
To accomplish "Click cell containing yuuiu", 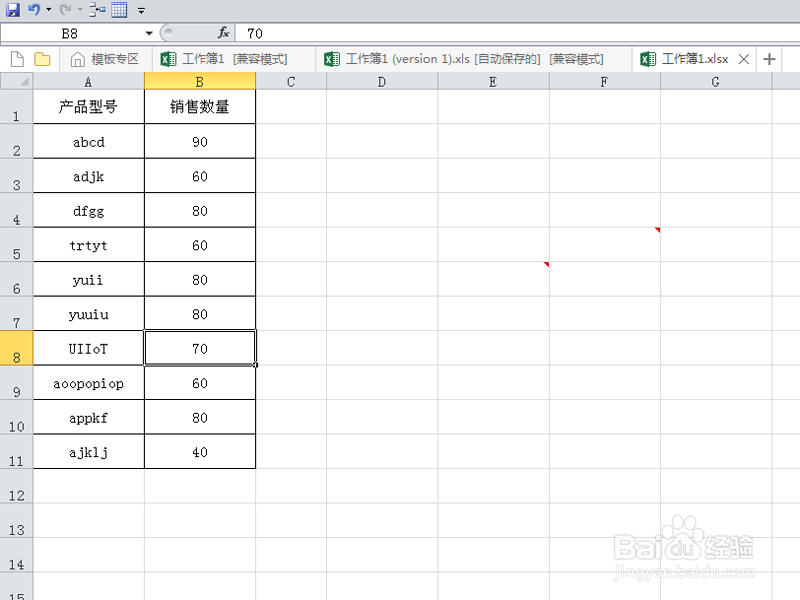I will (89, 314).
